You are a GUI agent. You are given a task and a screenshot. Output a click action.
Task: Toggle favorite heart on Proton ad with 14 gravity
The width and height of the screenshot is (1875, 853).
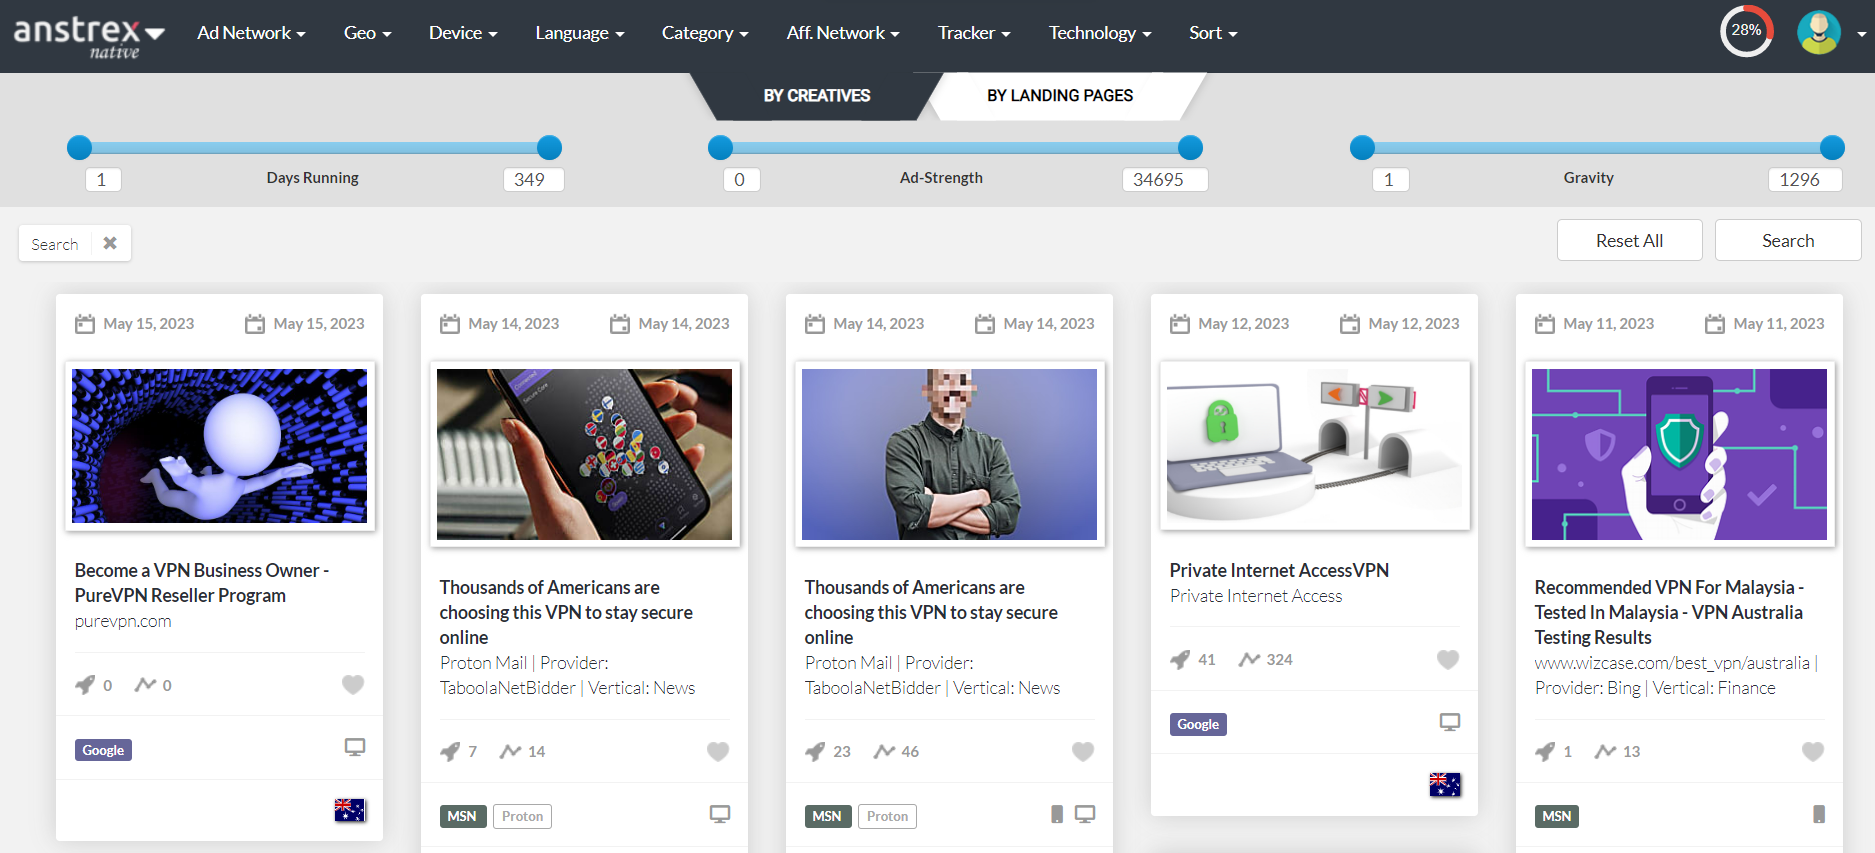click(718, 751)
